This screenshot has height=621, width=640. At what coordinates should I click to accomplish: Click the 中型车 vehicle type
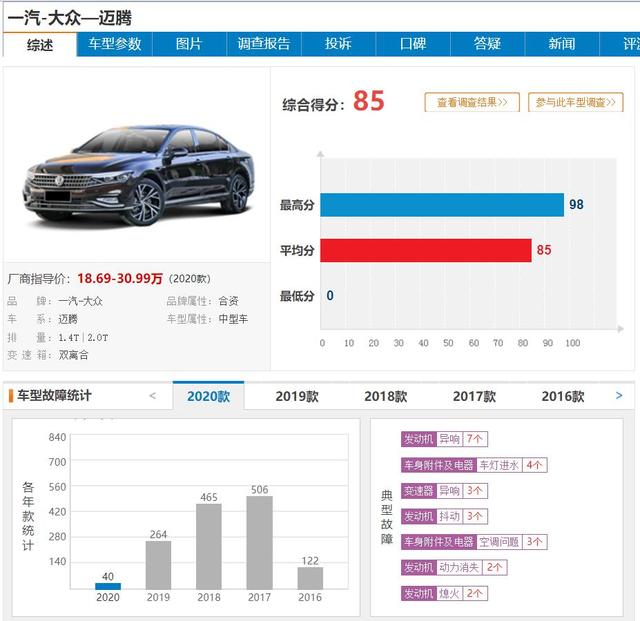[x=233, y=319]
